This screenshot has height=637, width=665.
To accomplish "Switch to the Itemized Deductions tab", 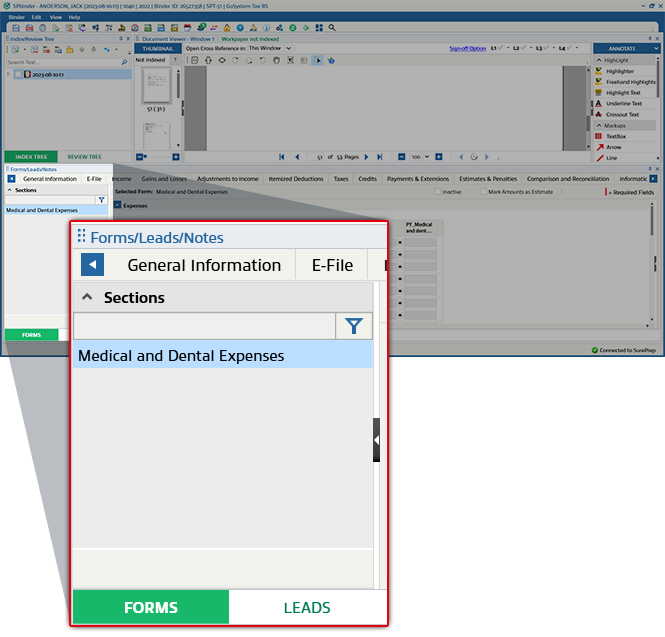I will pos(296,179).
